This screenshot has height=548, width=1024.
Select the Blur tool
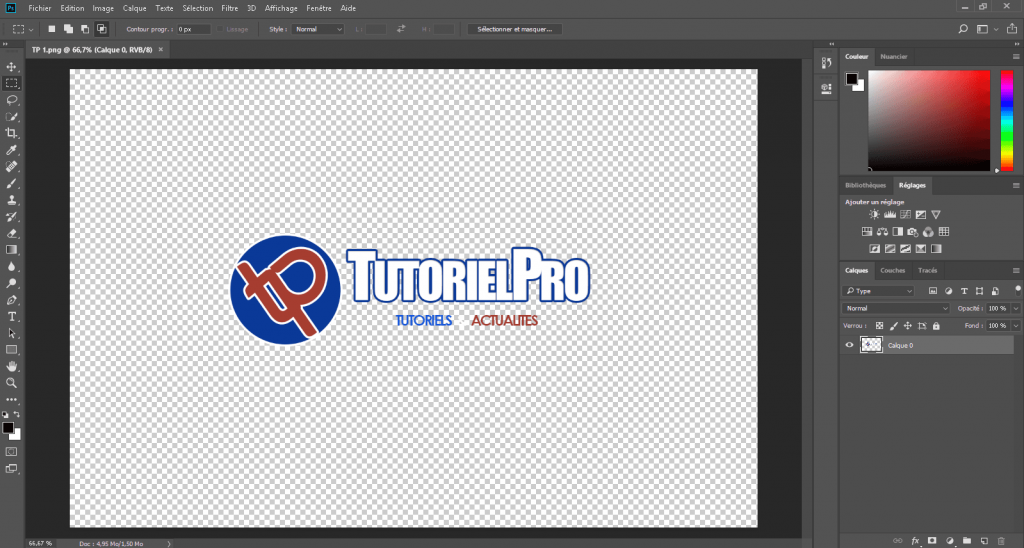[11, 266]
